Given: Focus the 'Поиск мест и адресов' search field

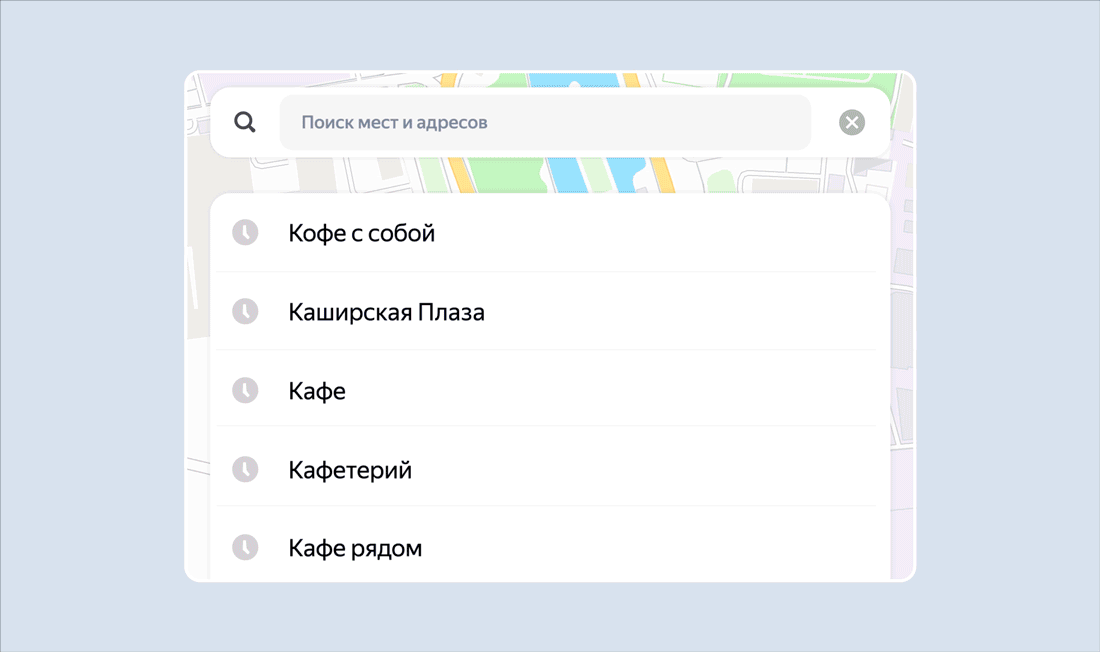Looking at the screenshot, I should 545,123.
